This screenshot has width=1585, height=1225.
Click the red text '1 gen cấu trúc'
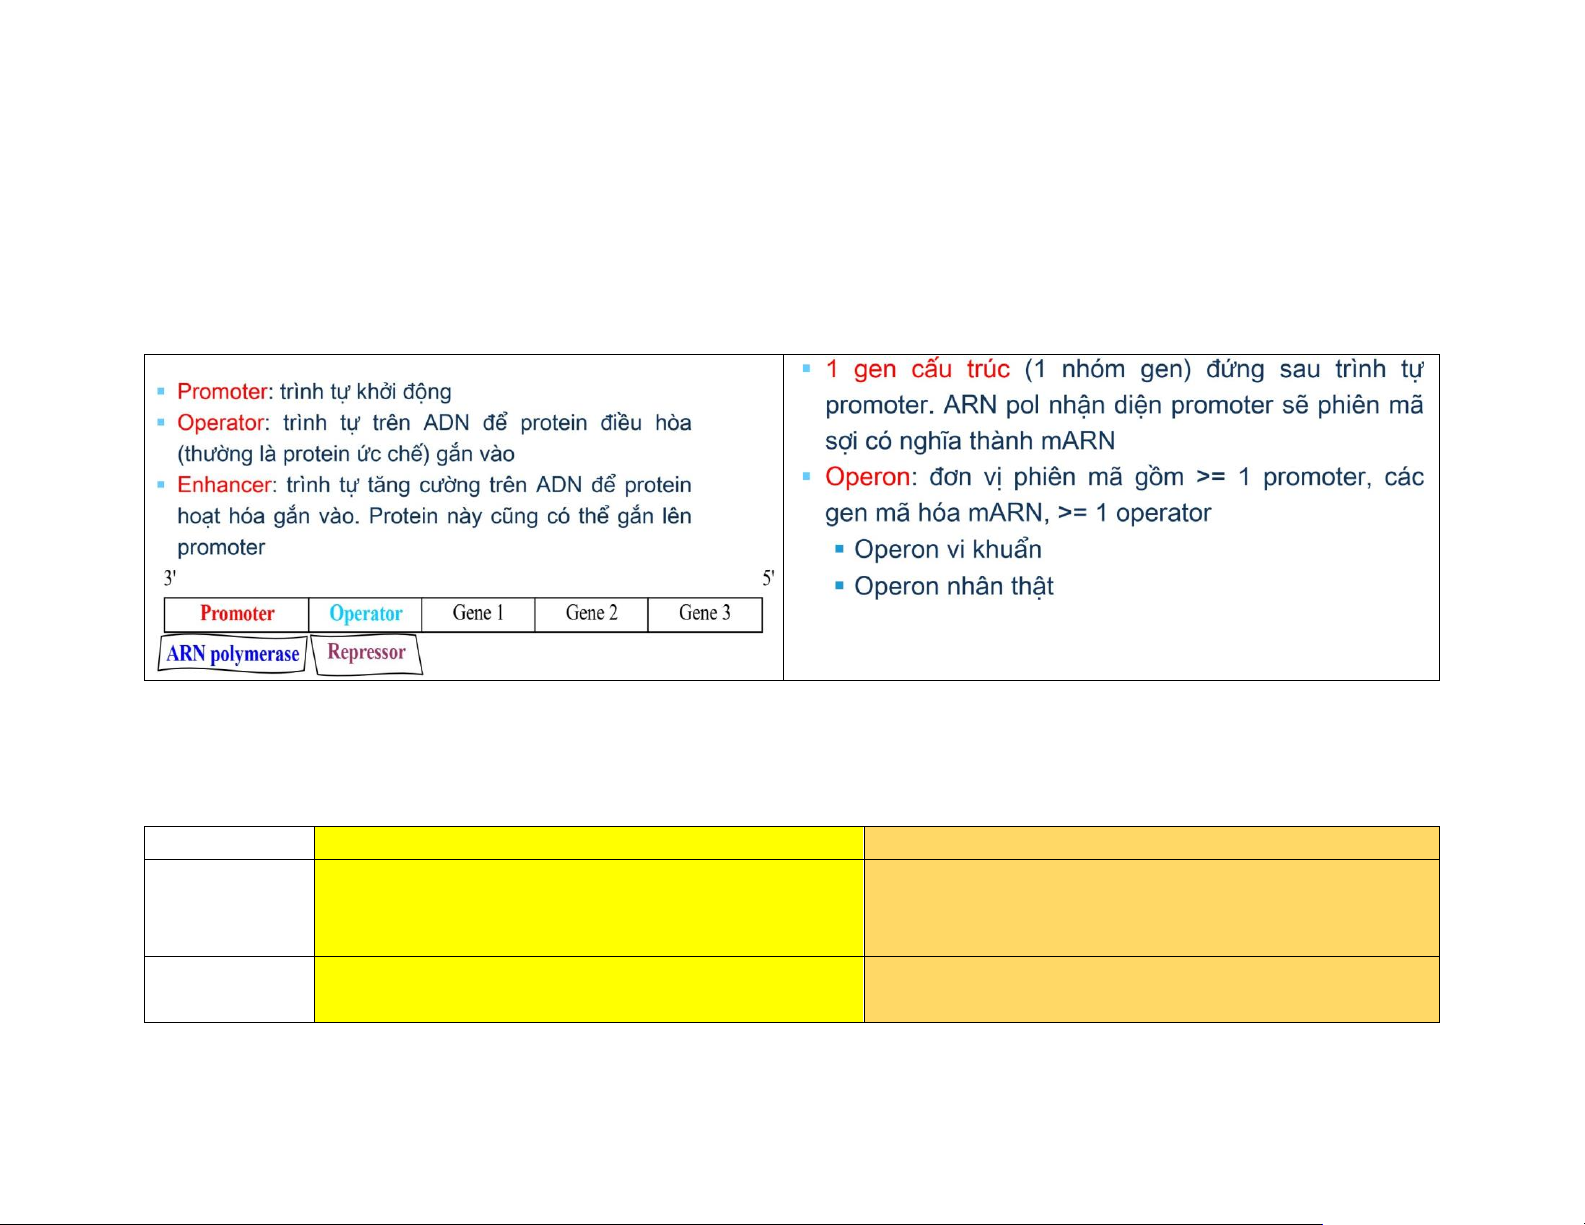(x=917, y=369)
